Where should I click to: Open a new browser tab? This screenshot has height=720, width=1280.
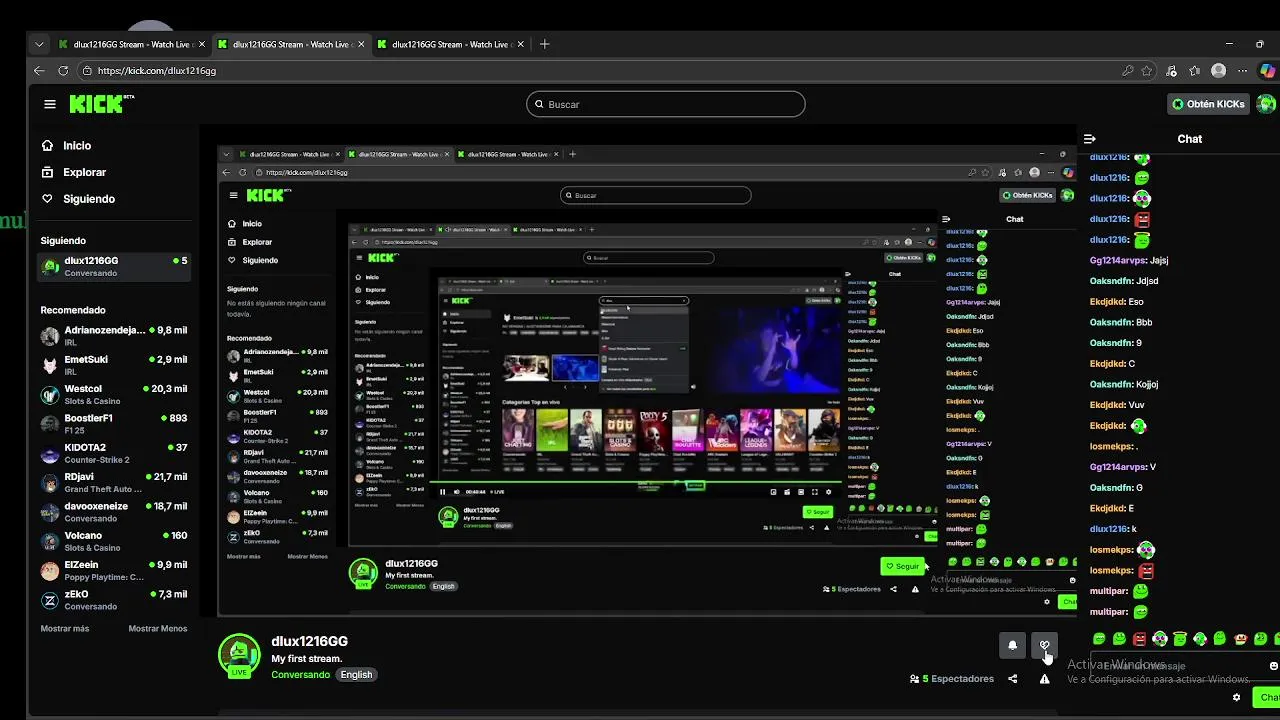tap(544, 44)
